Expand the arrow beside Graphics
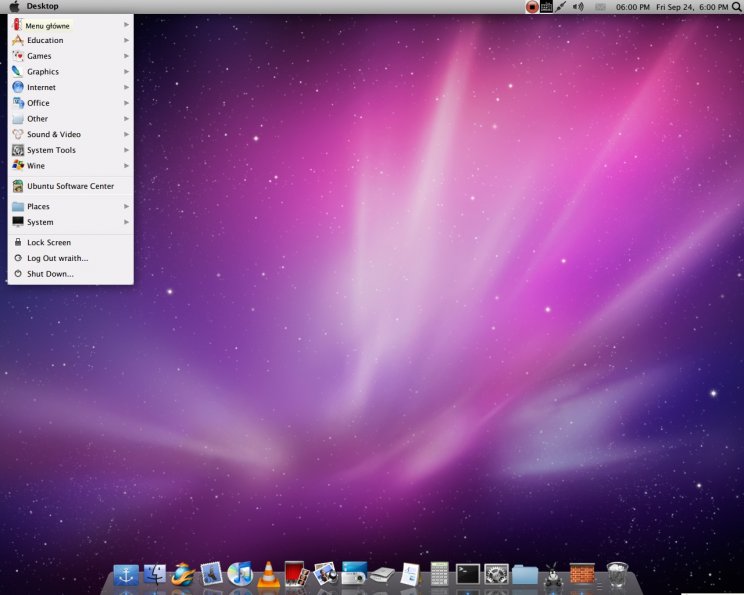This screenshot has height=595, width=744. [126, 72]
